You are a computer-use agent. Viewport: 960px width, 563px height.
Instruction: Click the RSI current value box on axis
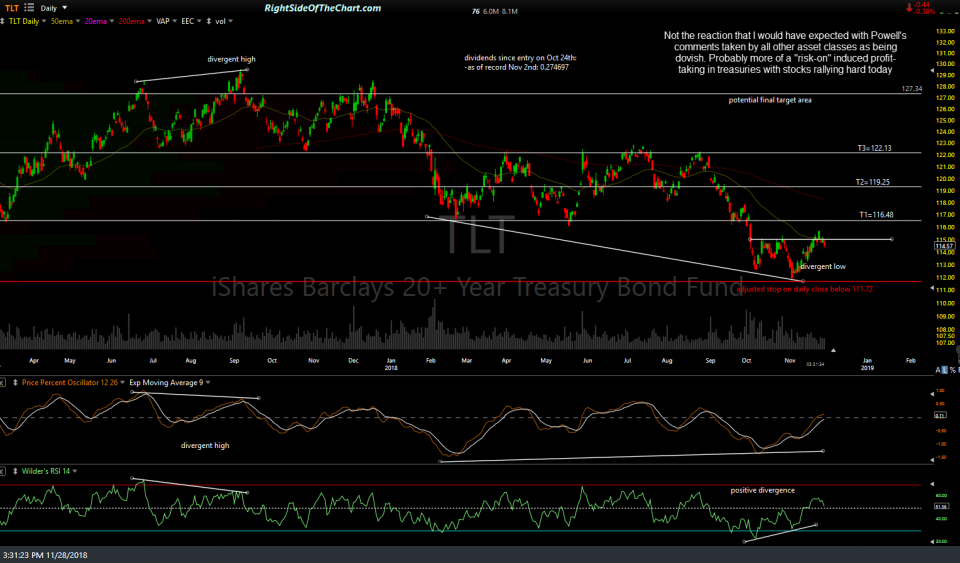tap(941, 506)
